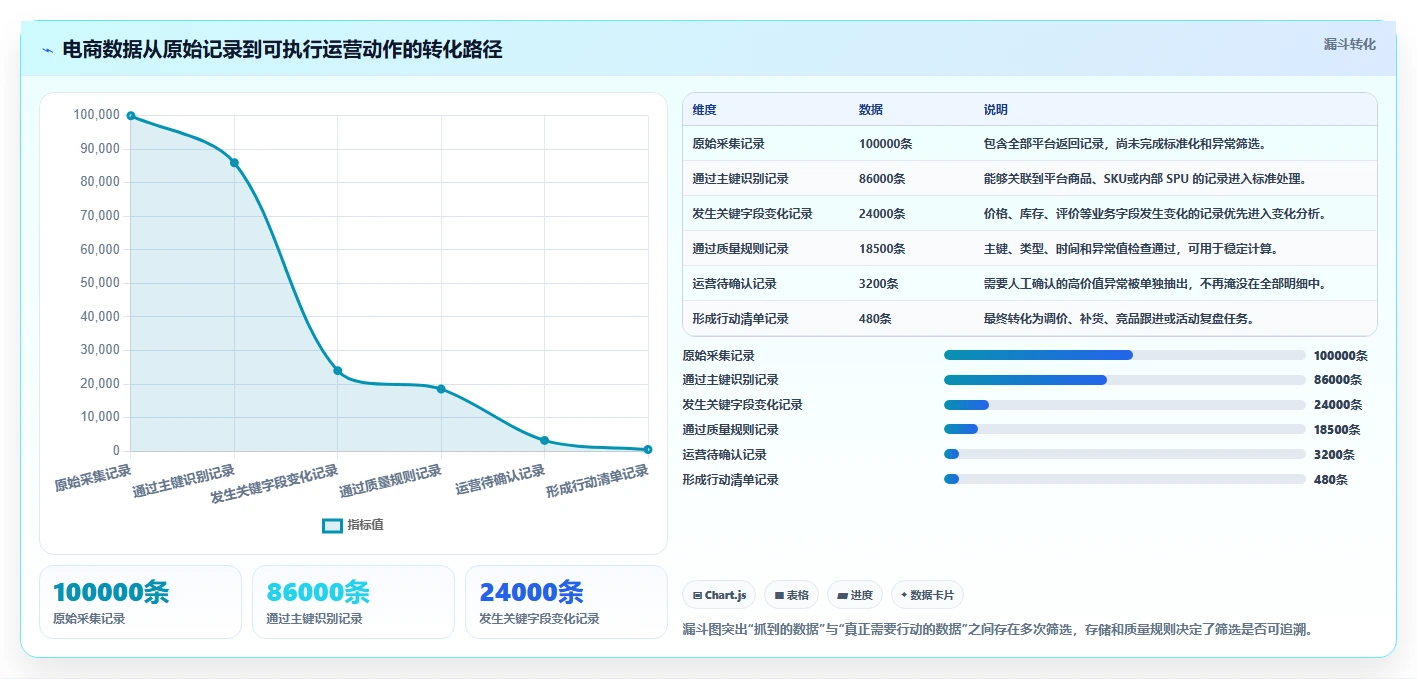Click the 100,000 y-axis label
The image size is (1417, 679).
tap(97, 115)
